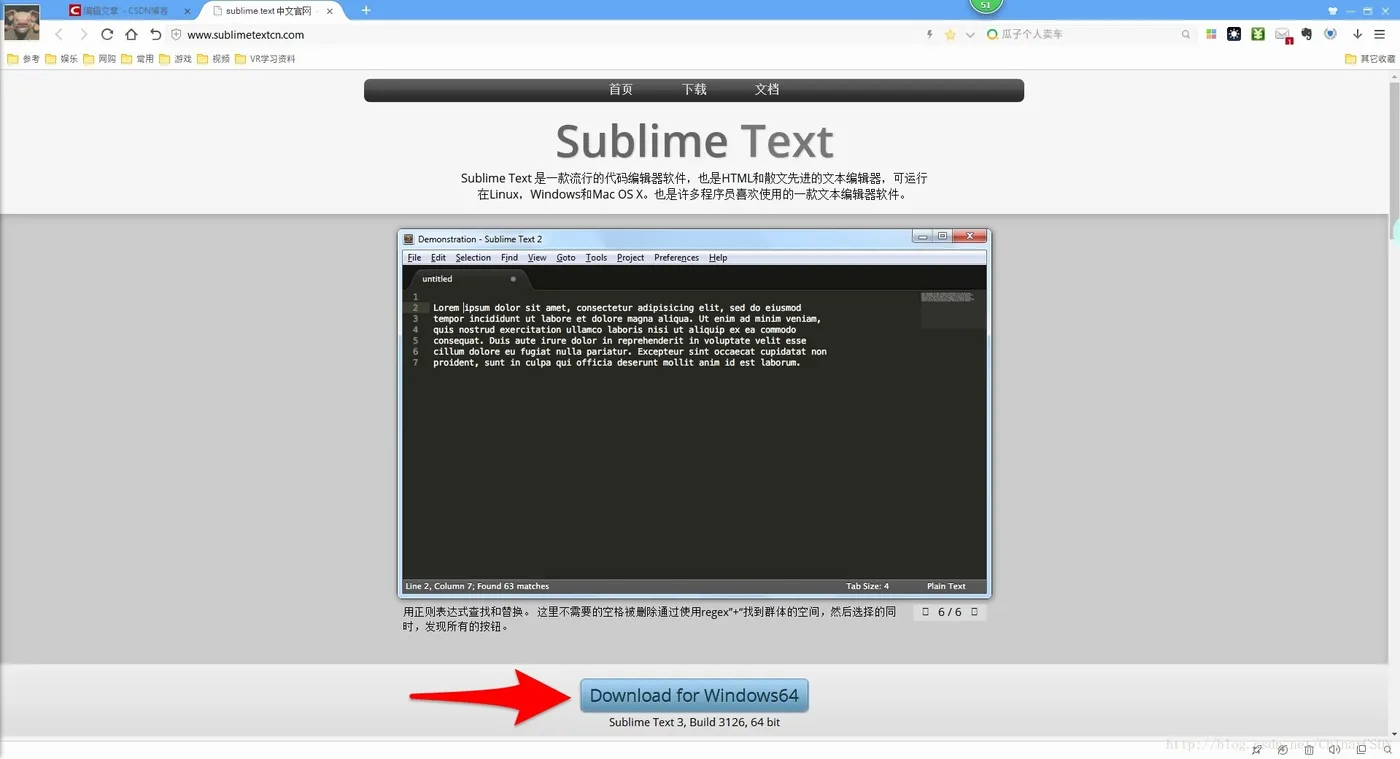The image size is (1400, 759).
Task: Open the Evernote clipper icon in the toolbar
Action: [1306, 33]
